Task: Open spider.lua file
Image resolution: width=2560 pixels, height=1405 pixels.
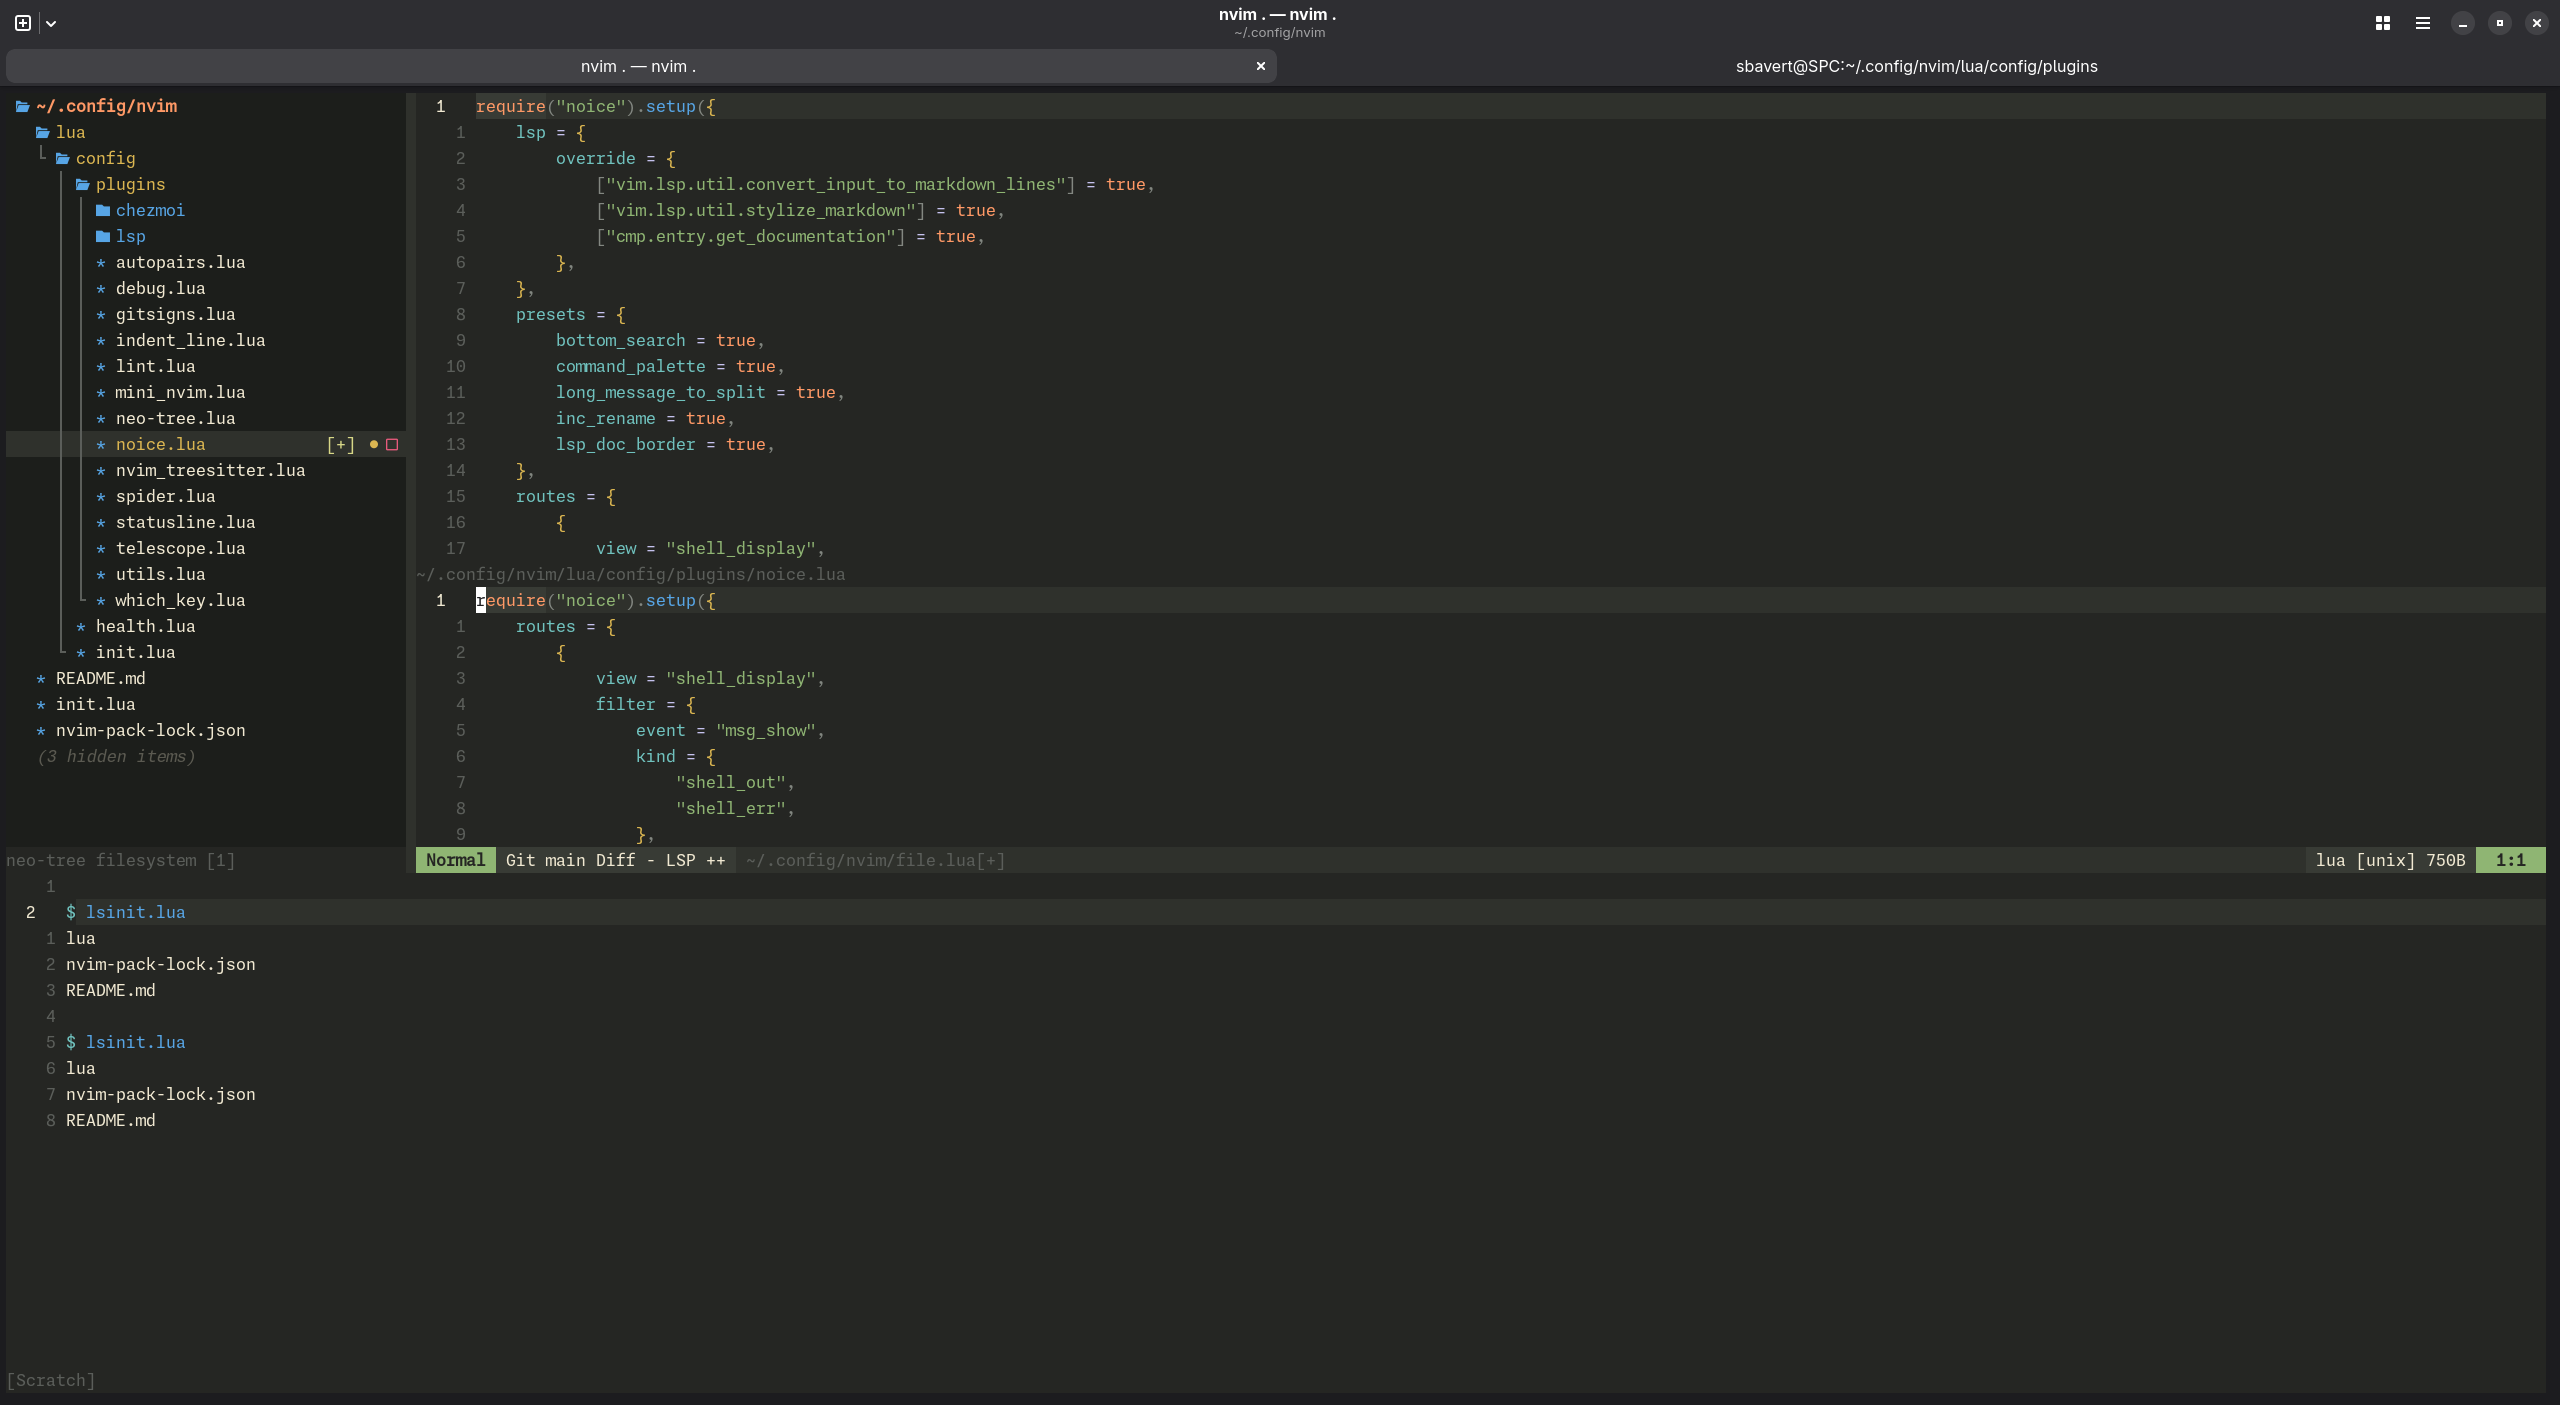Action: point(165,496)
